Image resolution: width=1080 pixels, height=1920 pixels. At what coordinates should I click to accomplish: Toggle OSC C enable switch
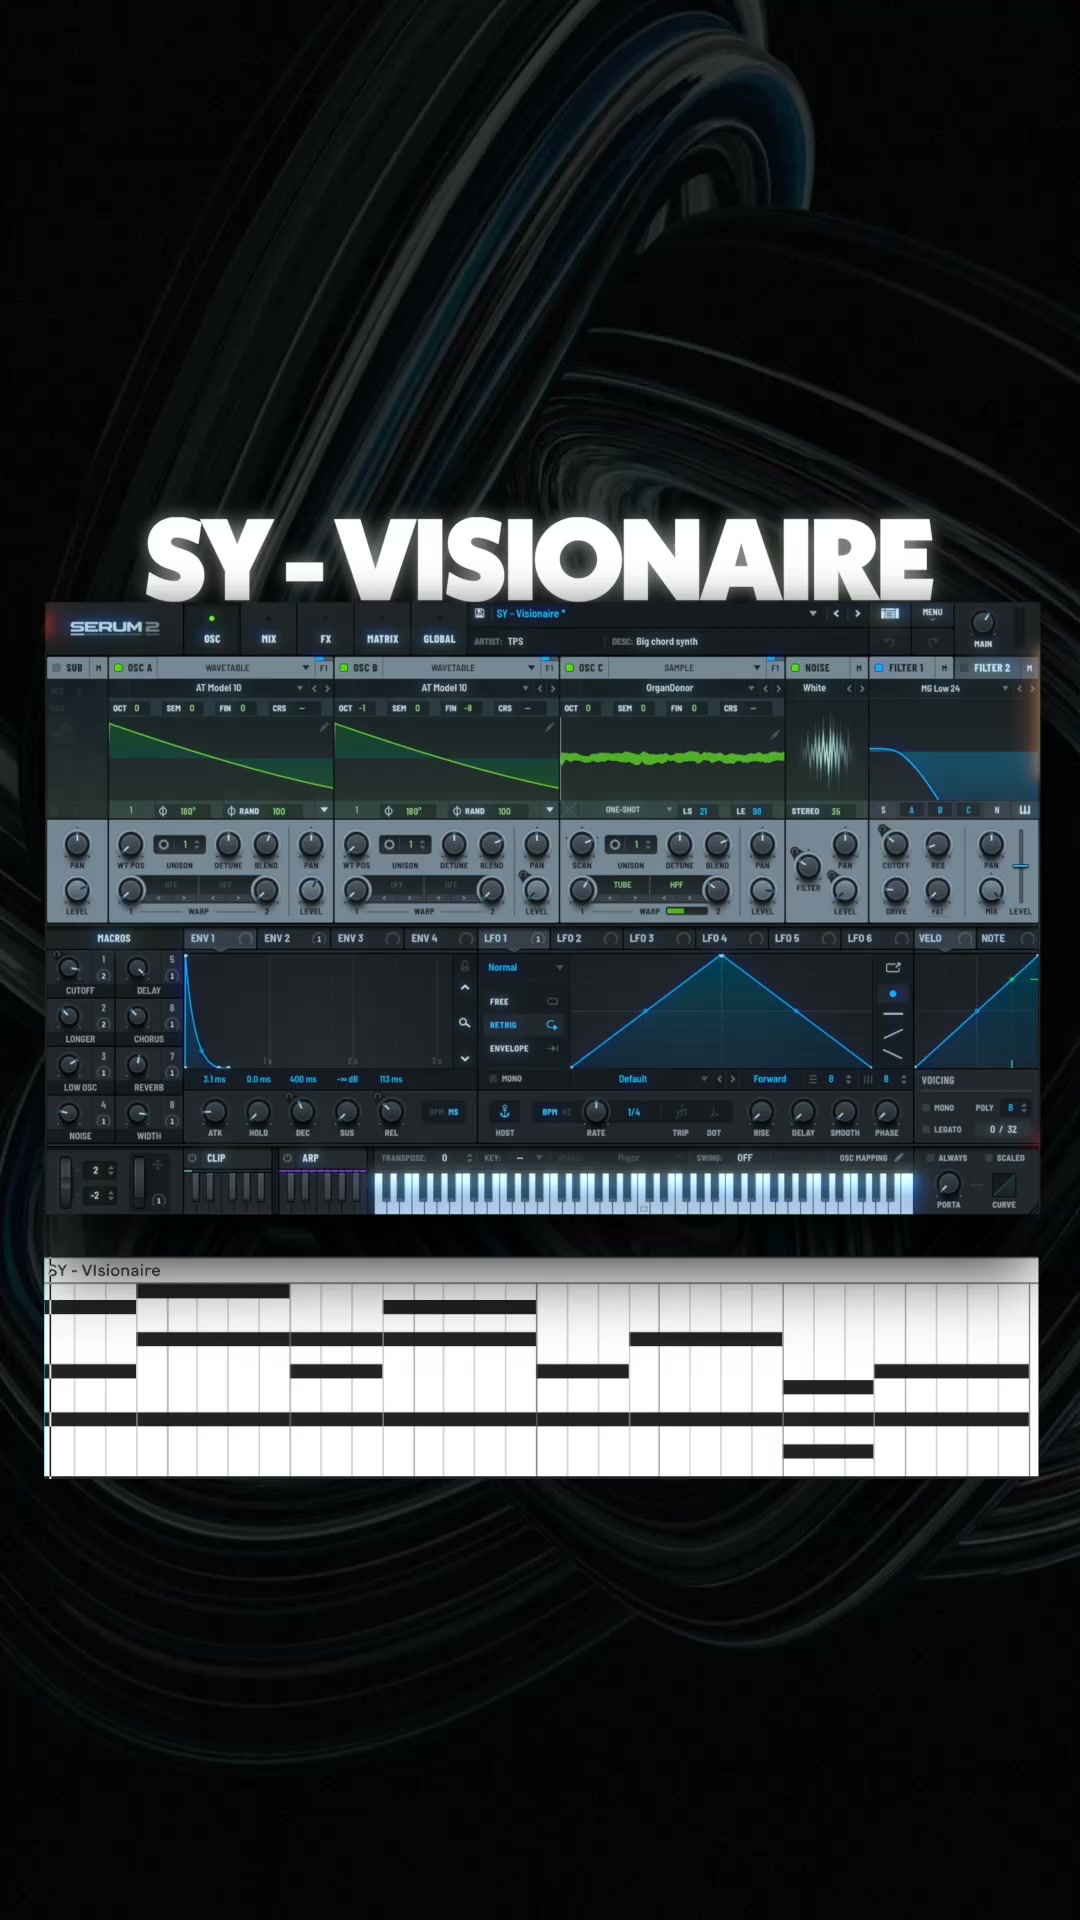coord(569,668)
